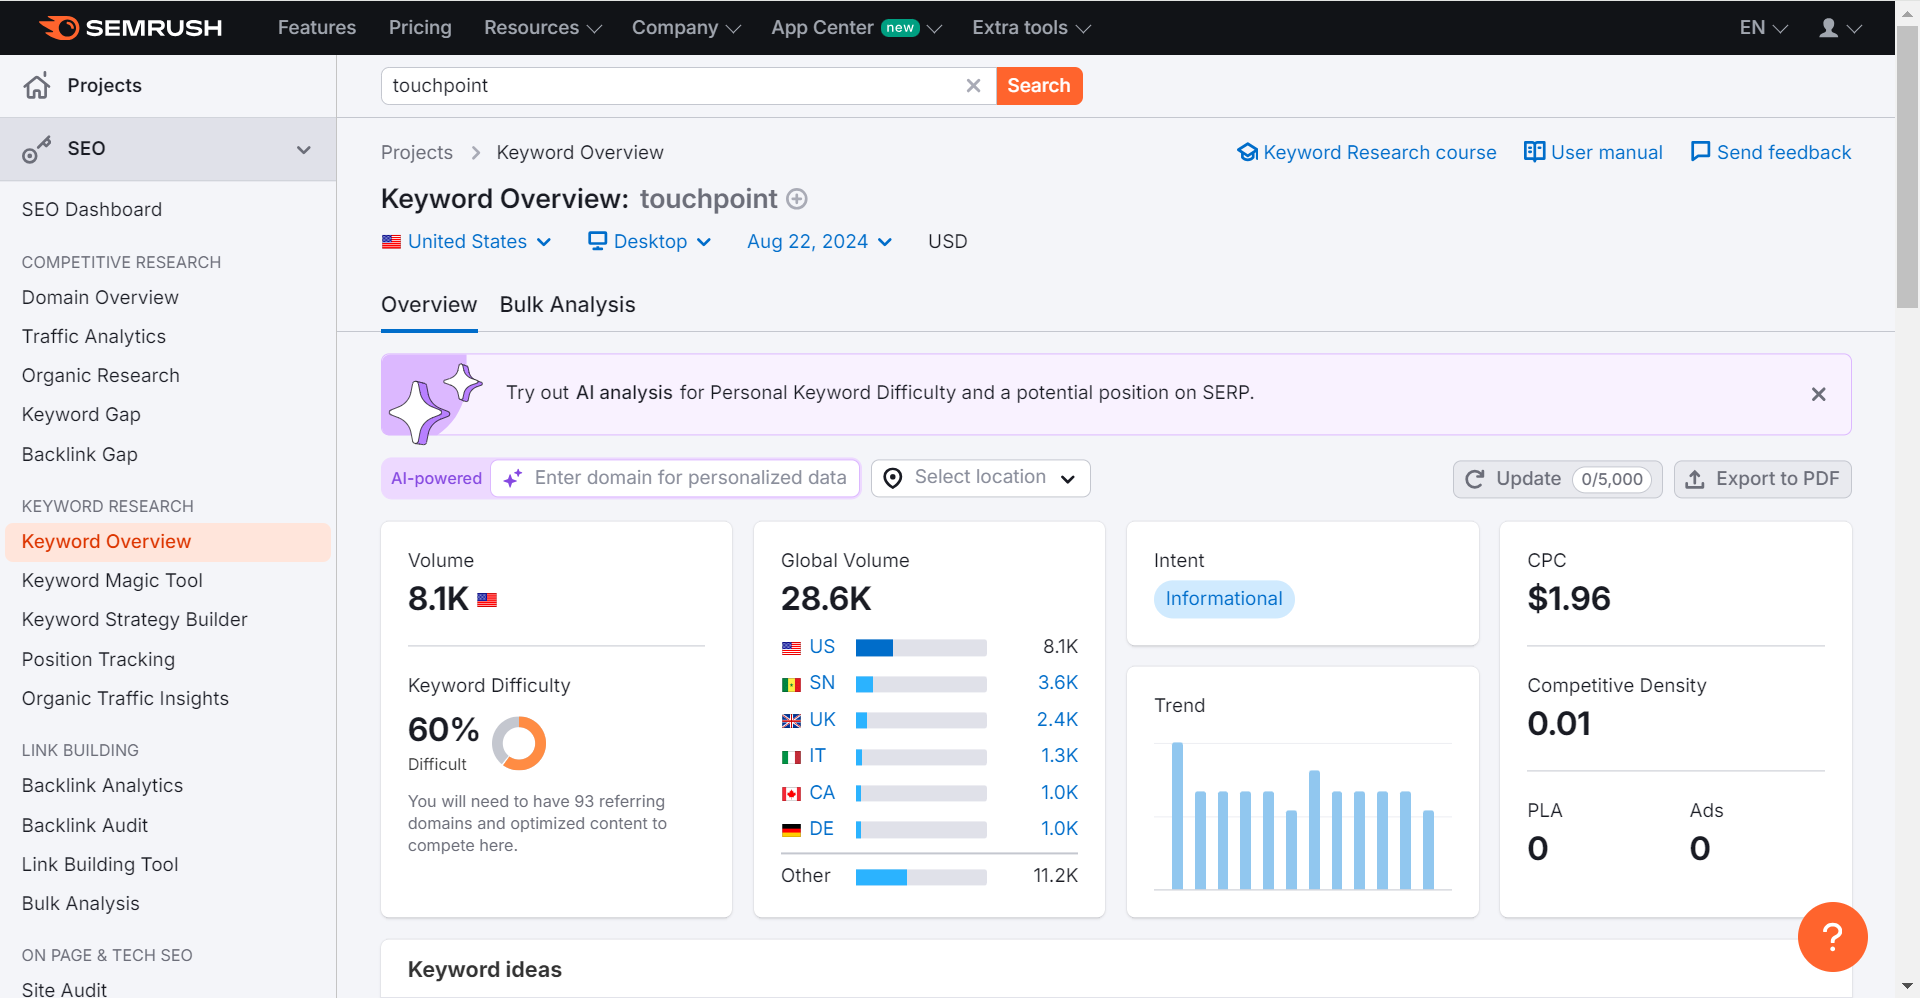
Task: Open the Company dropdown menu
Action: [686, 28]
